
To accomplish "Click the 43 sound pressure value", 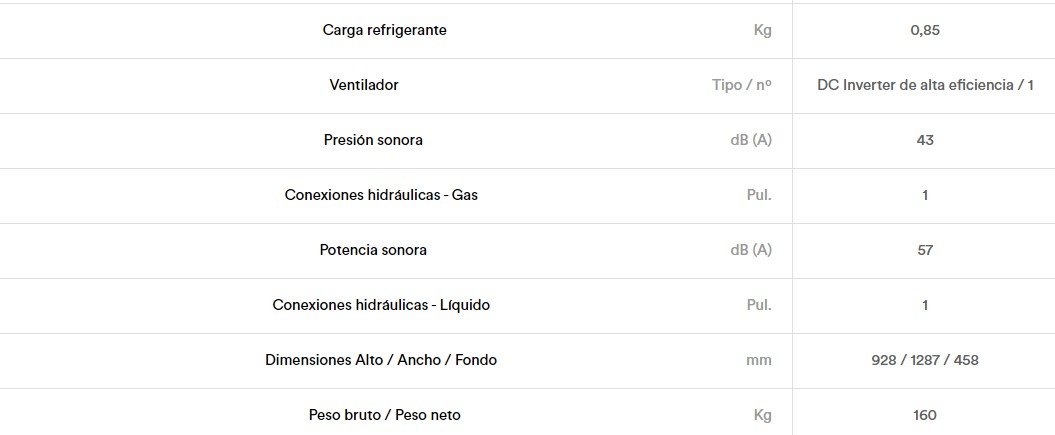I will click(925, 141).
